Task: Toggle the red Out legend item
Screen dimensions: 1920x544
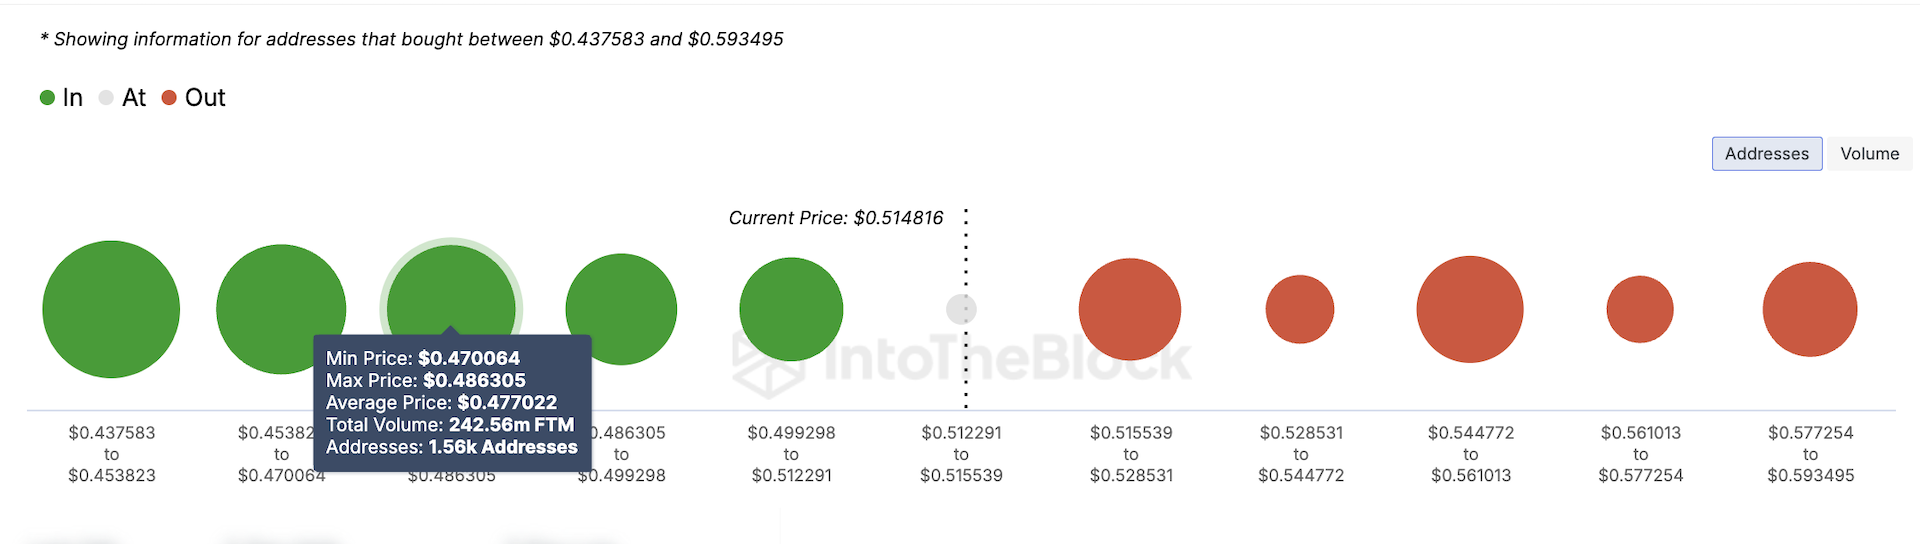Action: (194, 98)
